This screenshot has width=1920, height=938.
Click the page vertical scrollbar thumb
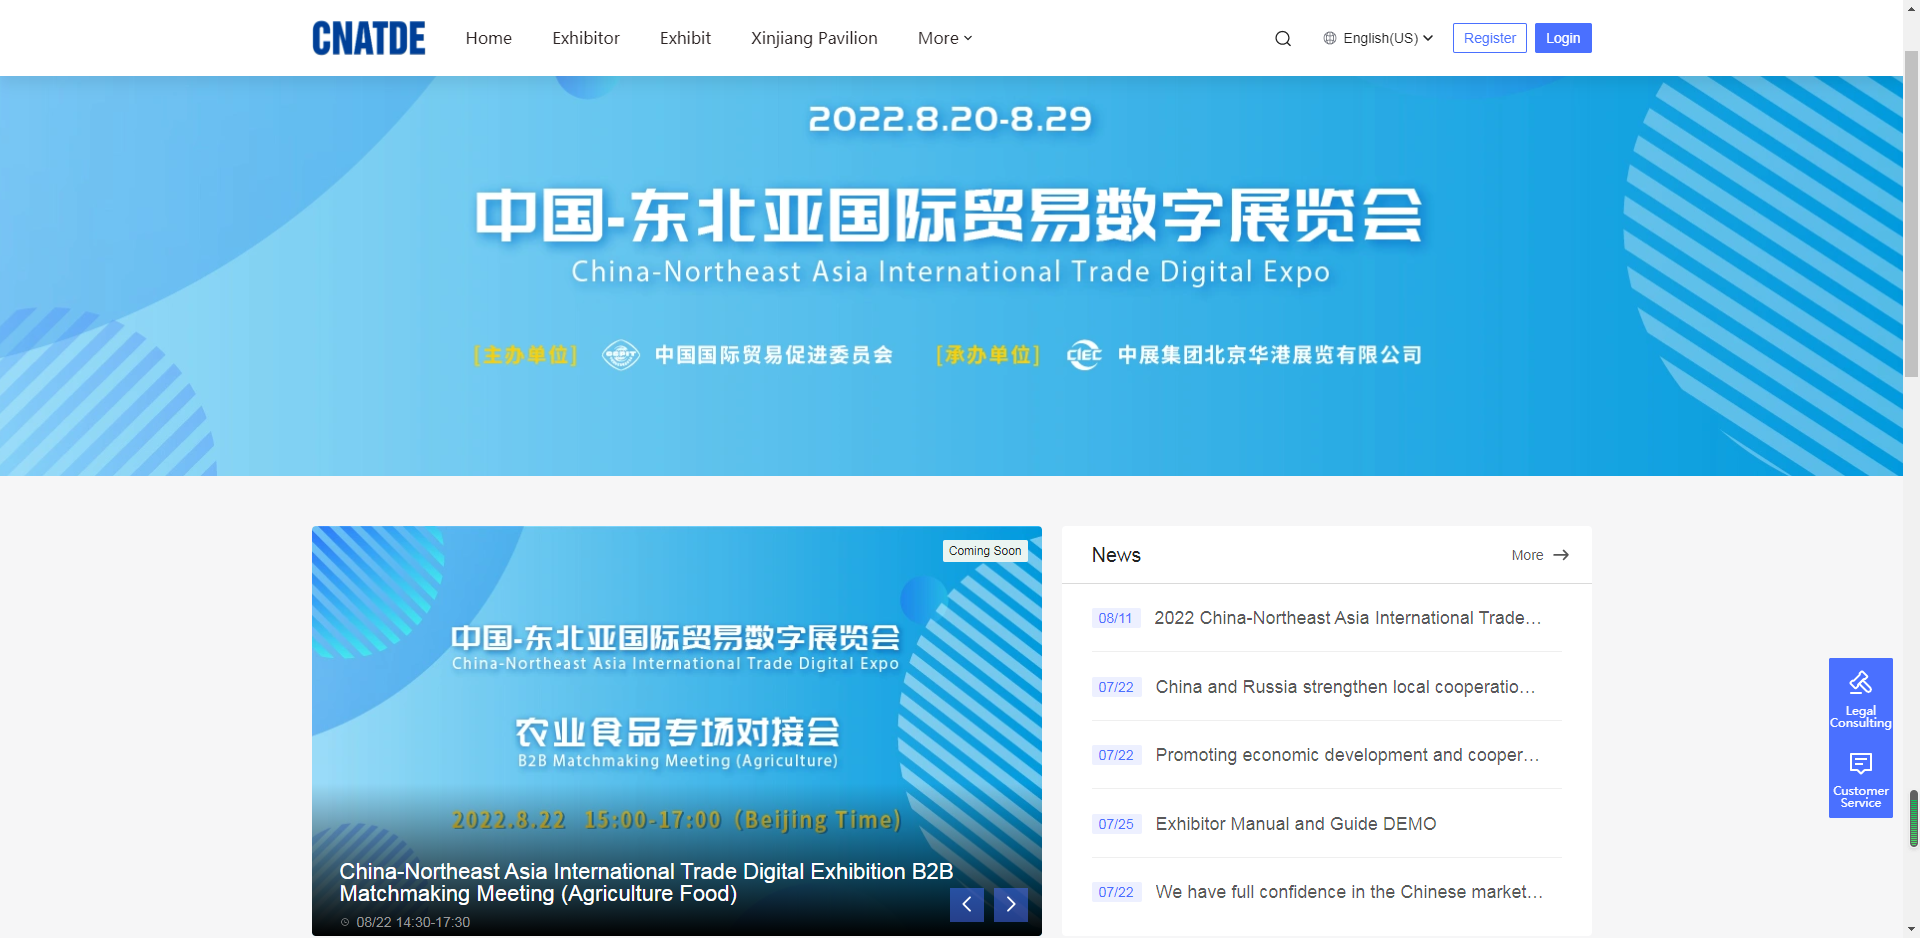[x=1912, y=214]
